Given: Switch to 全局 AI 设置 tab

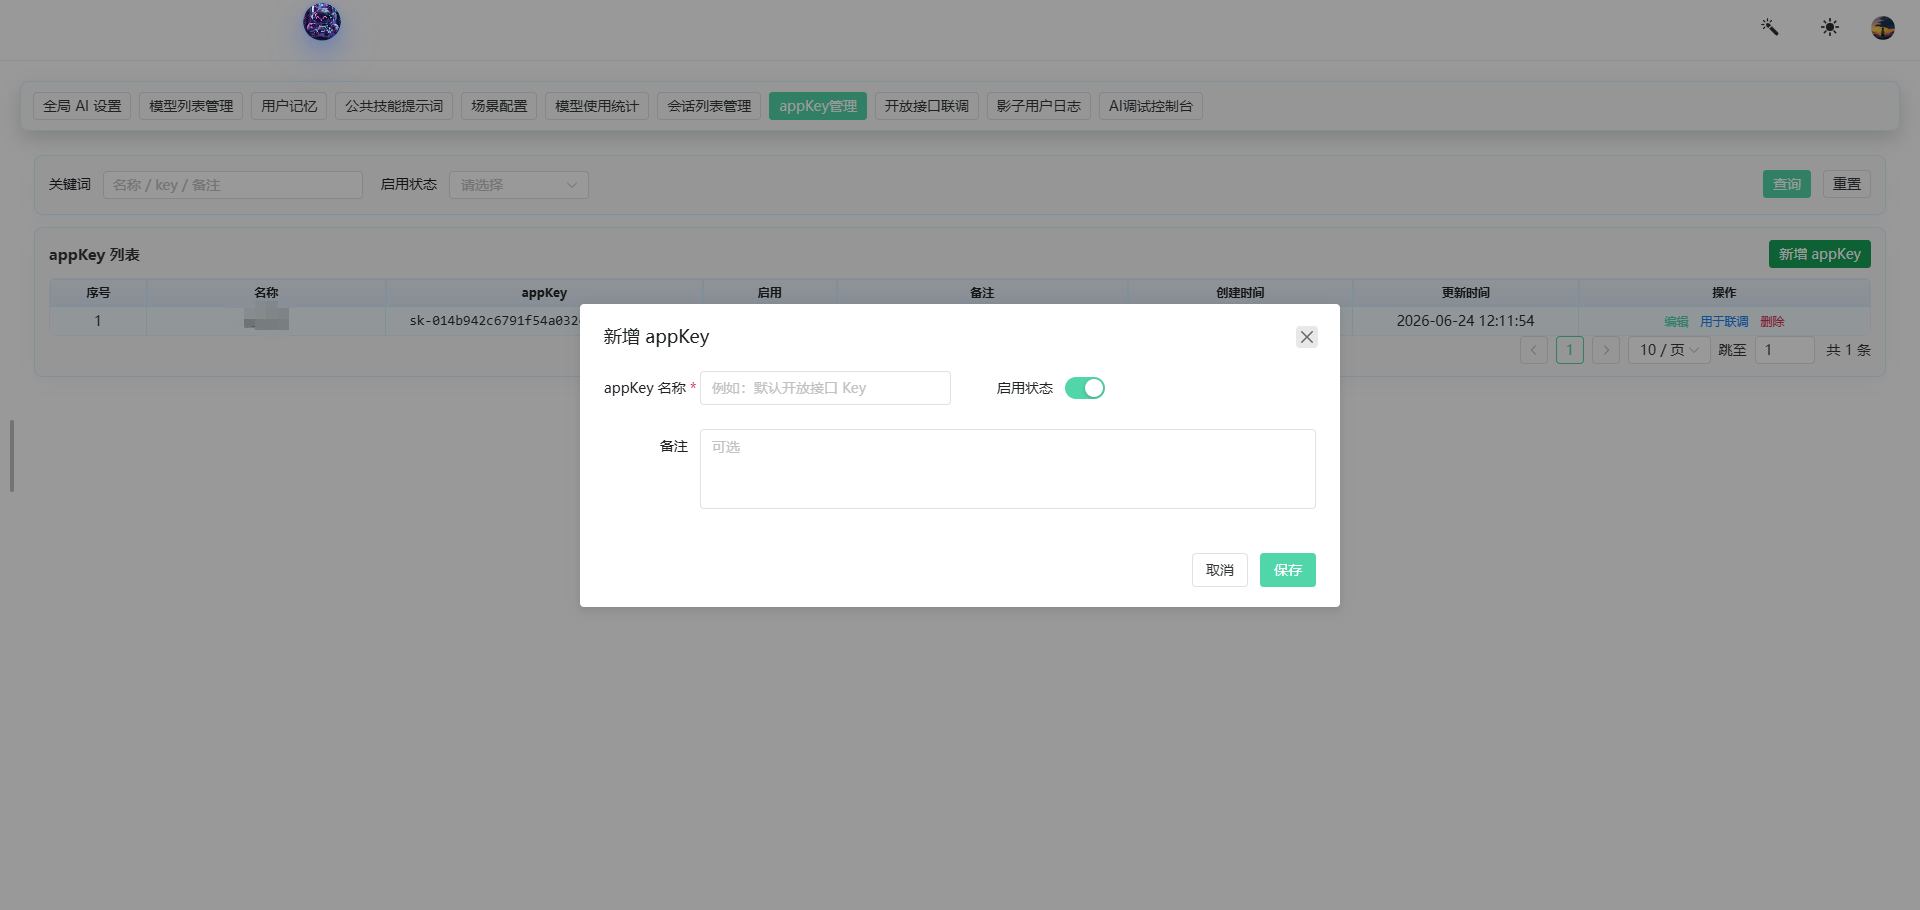Looking at the screenshot, I should pos(82,106).
